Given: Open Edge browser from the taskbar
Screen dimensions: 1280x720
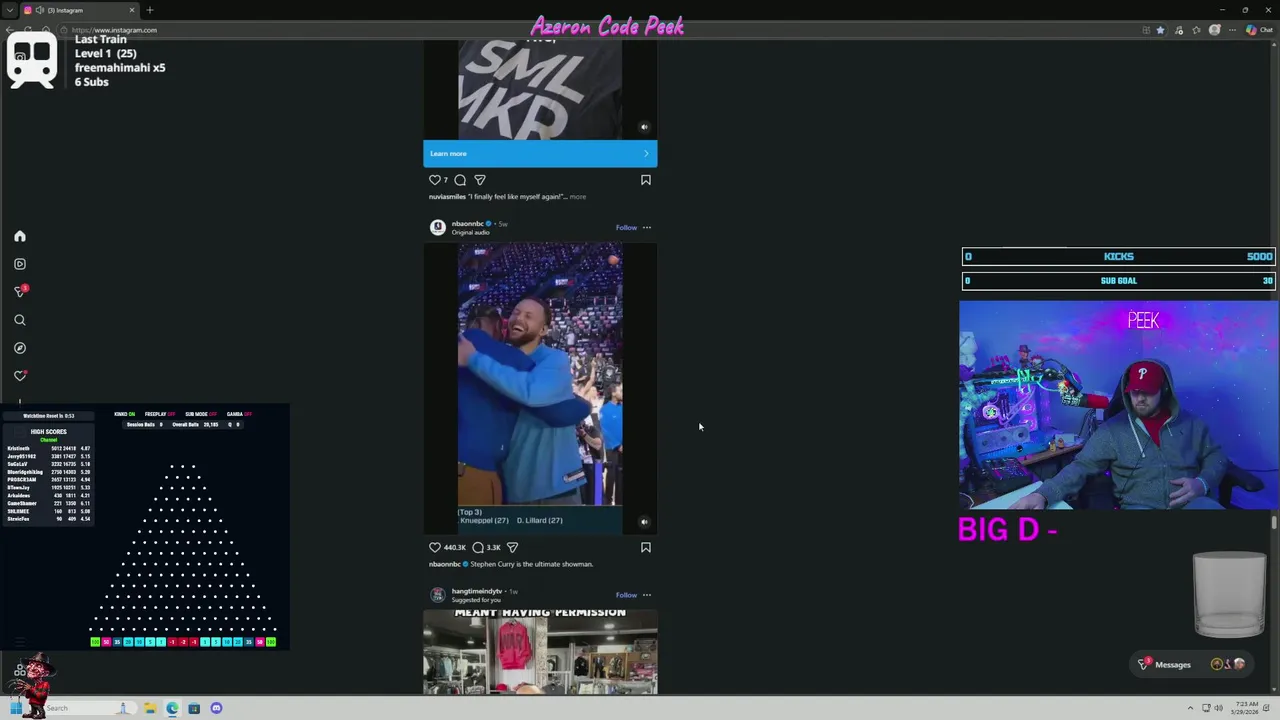Looking at the screenshot, I should point(172,708).
